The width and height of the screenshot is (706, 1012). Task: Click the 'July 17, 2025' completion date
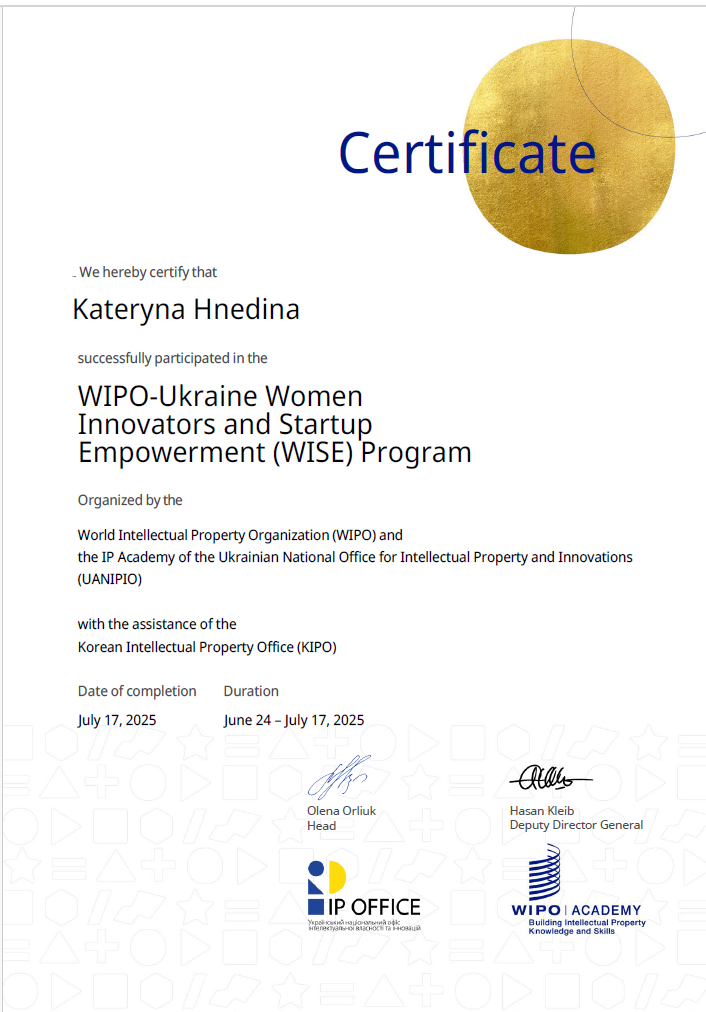(117, 720)
